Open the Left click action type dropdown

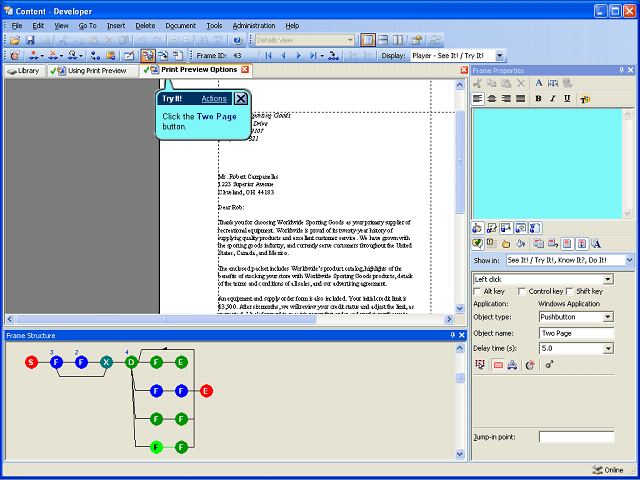[x=608, y=280]
